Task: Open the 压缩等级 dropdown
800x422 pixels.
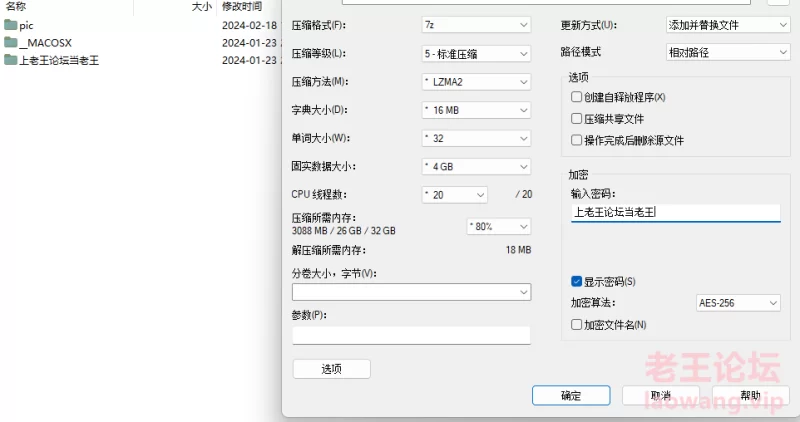Action: (x=476, y=54)
